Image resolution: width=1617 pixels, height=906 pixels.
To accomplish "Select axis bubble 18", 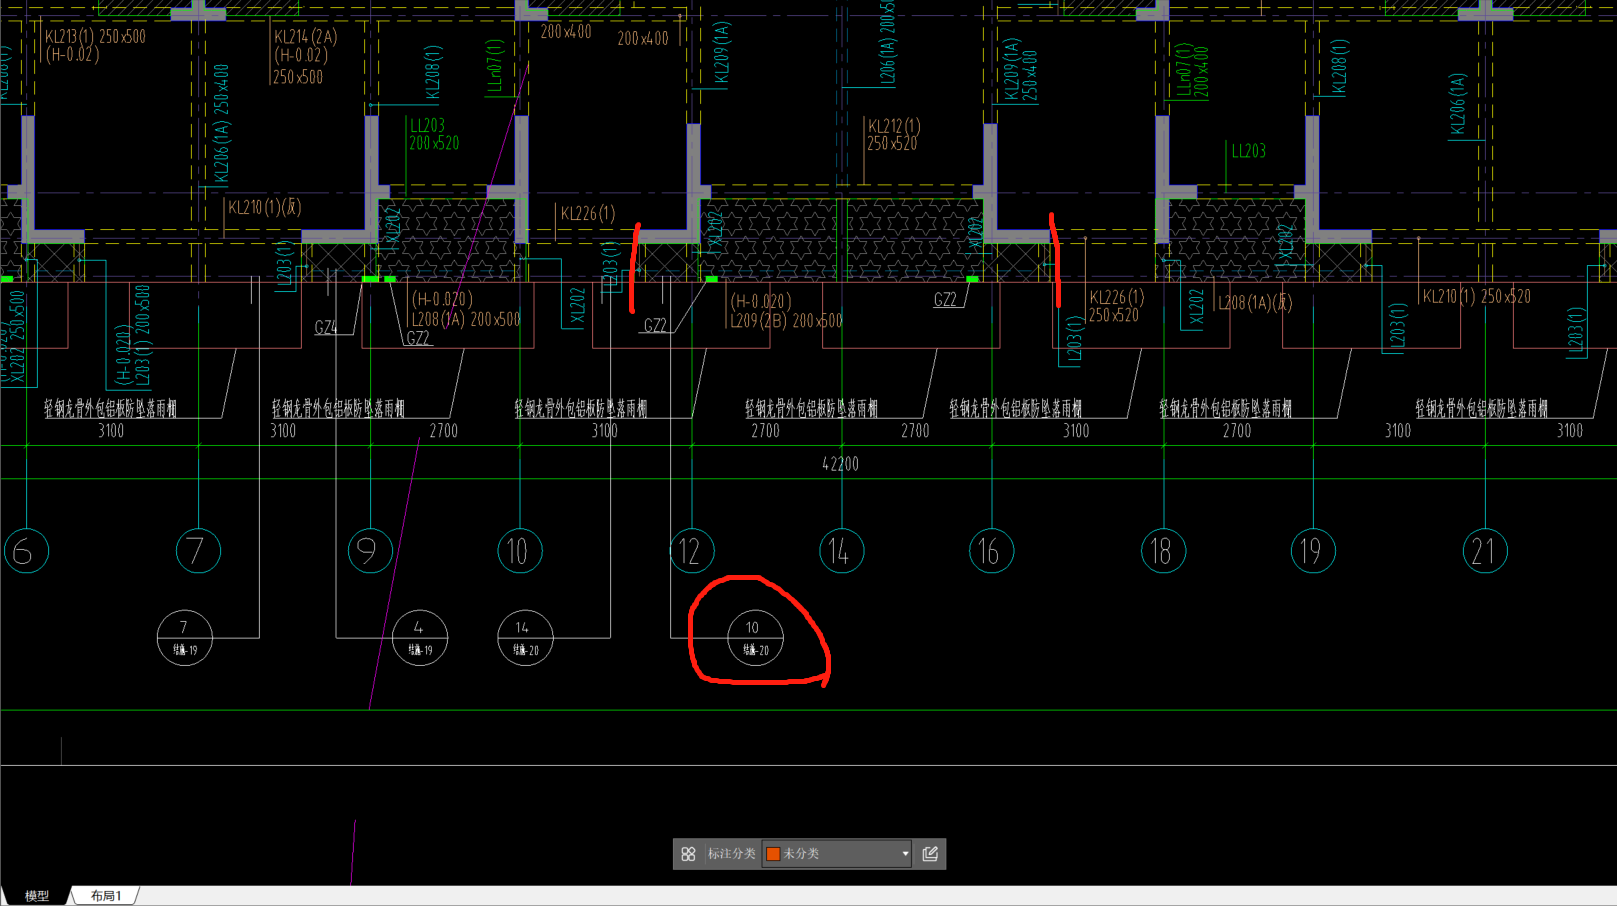I will click(1163, 551).
